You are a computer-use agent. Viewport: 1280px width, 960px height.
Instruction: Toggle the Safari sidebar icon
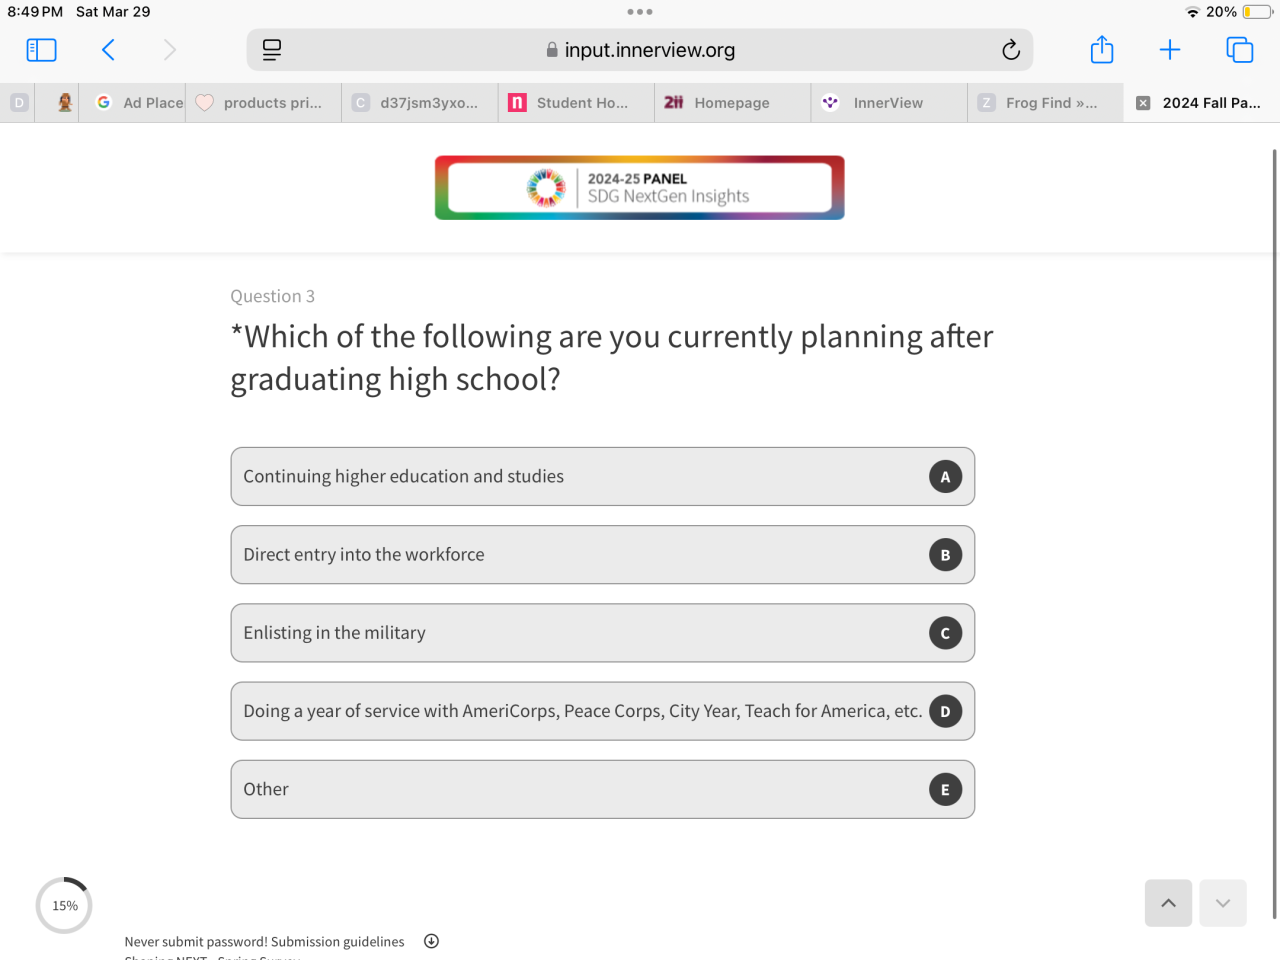tap(41, 50)
